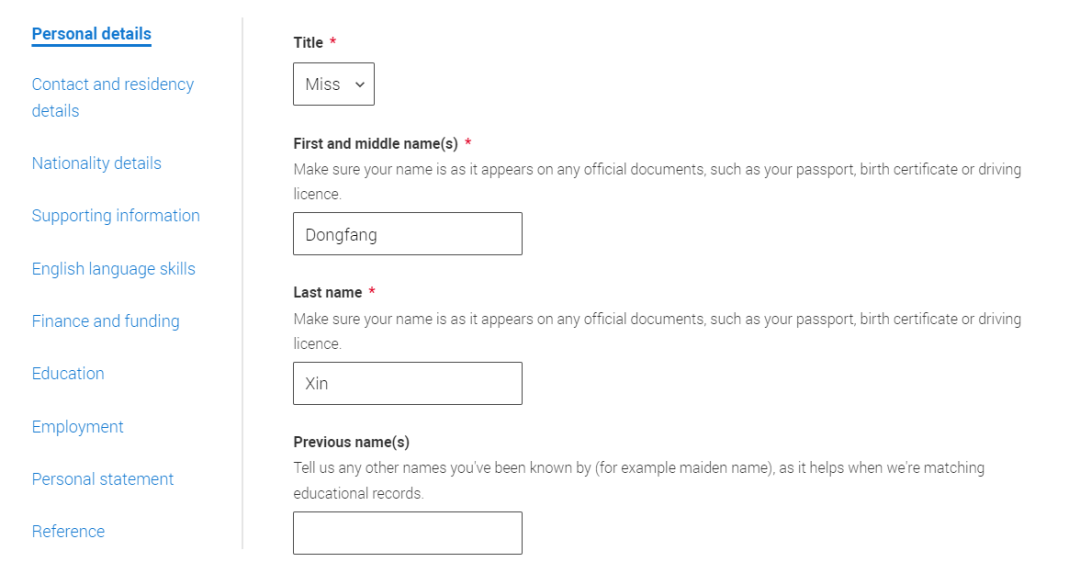This screenshot has width=1080, height=573.
Task: Click the first name field containing Dongfang
Action: (x=408, y=233)
